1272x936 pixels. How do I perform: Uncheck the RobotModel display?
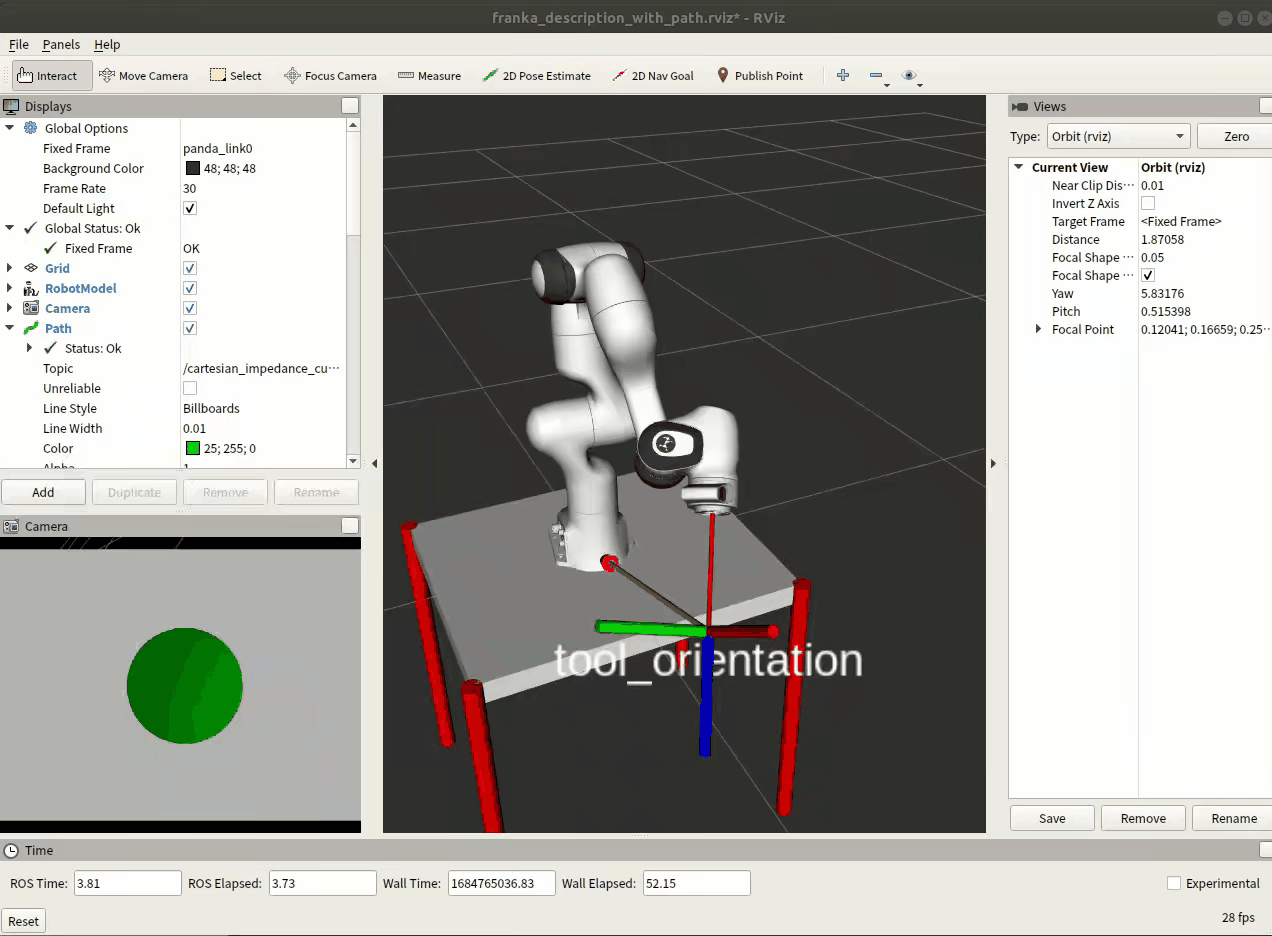click(190, 288)
